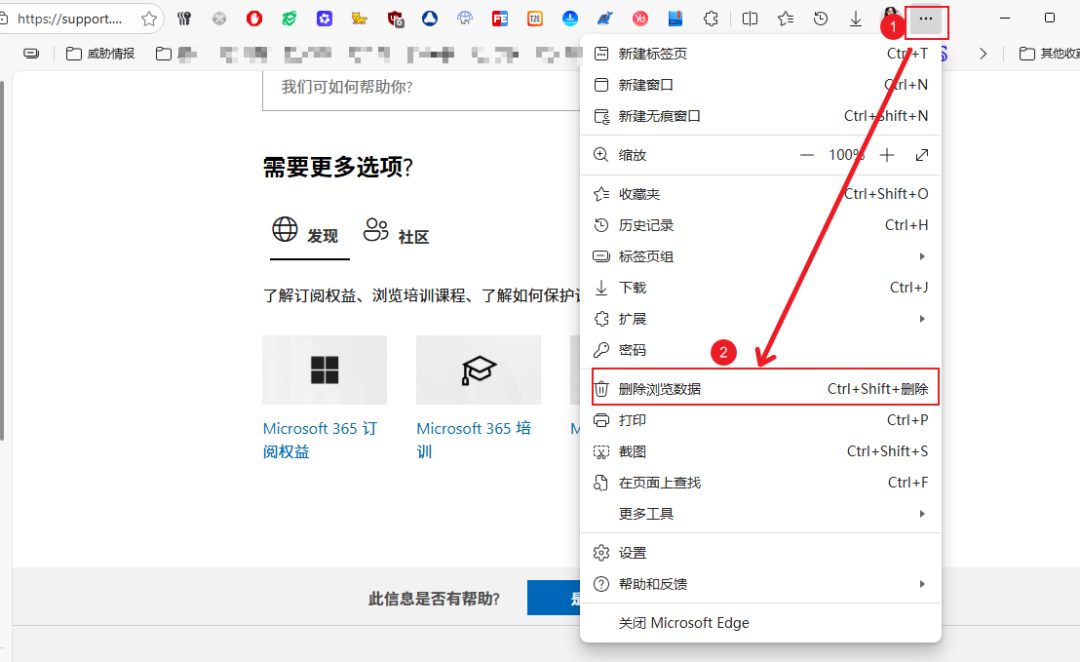Expand the 扩展 submenu

(760, 319)
